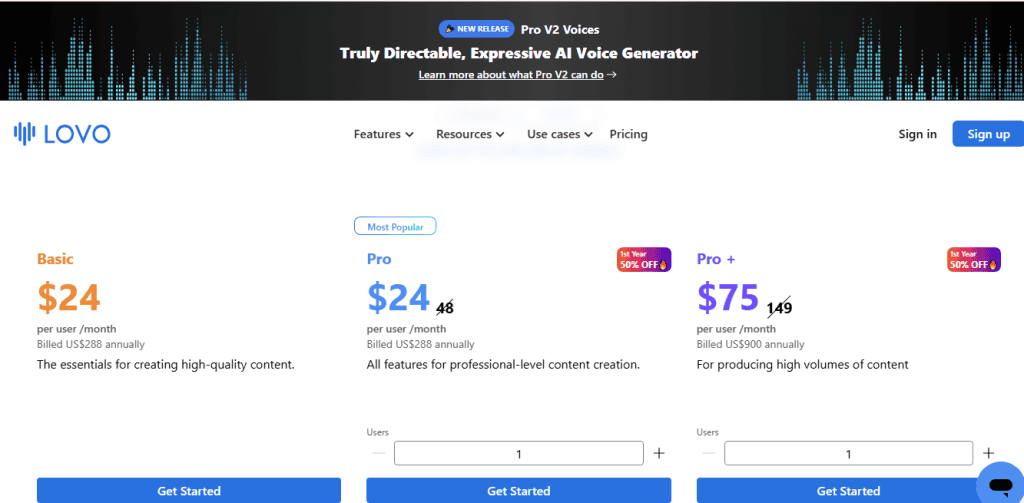Open the chat support bubble
This screenshot has height=503, width=1024.
(x=997, y=484)
